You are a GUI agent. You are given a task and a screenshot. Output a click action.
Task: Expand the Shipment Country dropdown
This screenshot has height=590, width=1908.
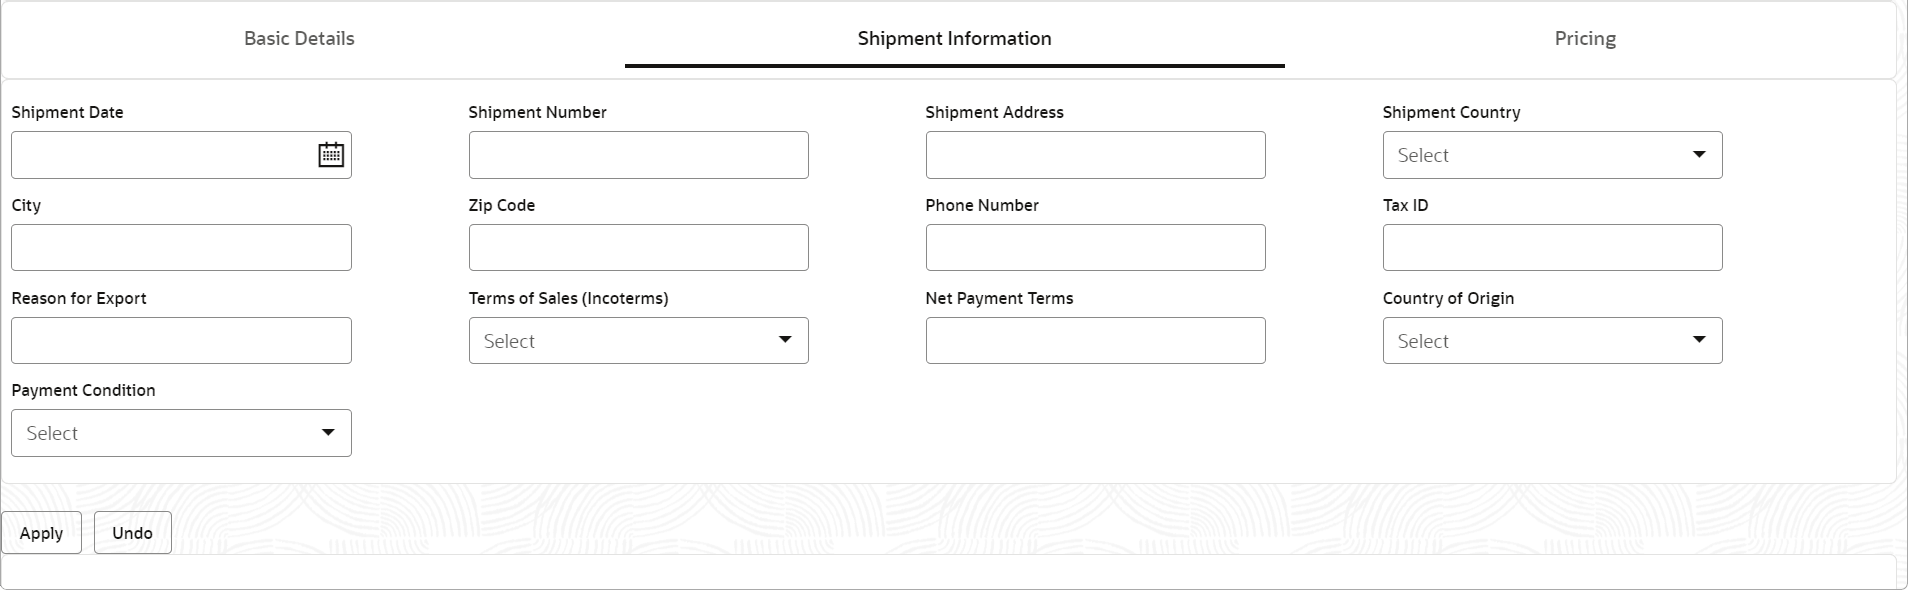1551,155
